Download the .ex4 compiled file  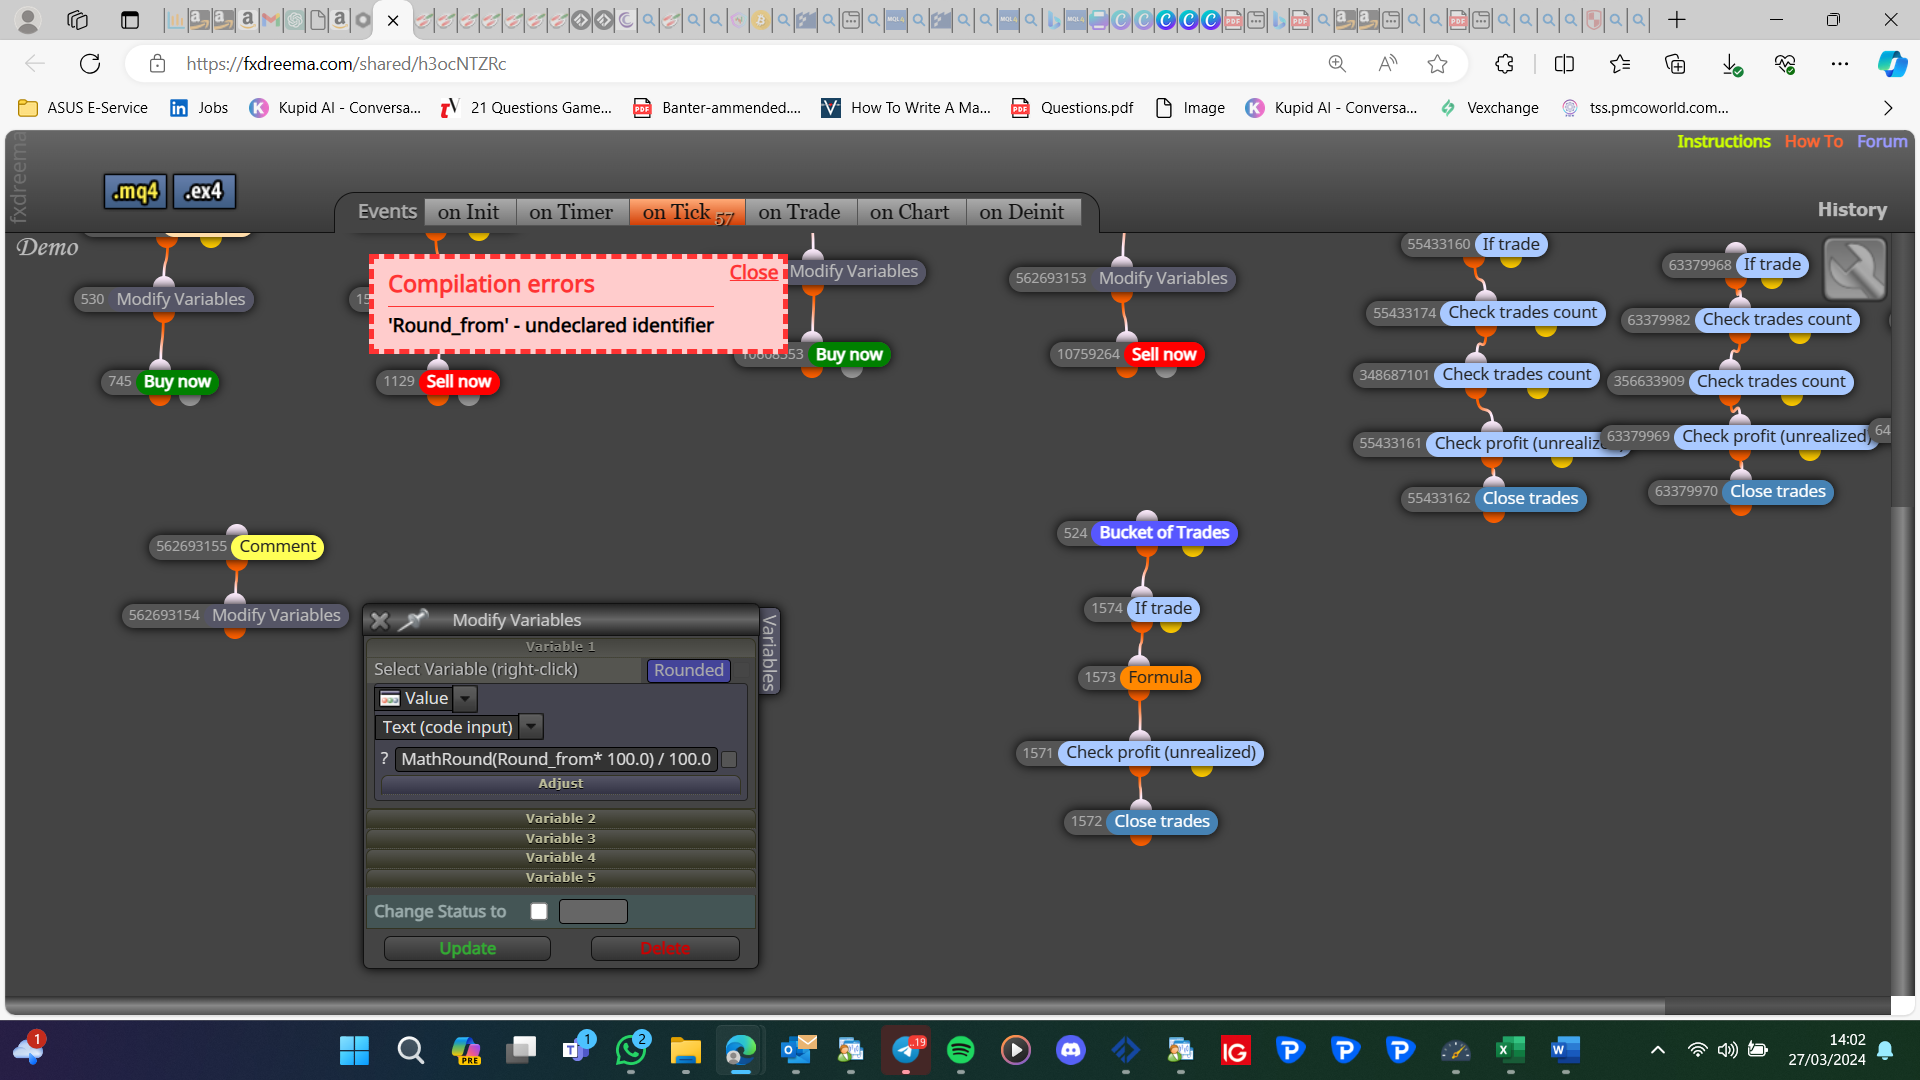(x=204, y=191)
